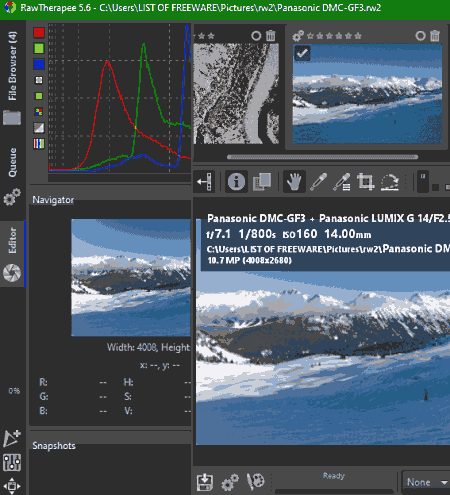The width and height of the screenshot is (450, 495).
Task: Toggle raw histogram display
Action: coord(39,112)
